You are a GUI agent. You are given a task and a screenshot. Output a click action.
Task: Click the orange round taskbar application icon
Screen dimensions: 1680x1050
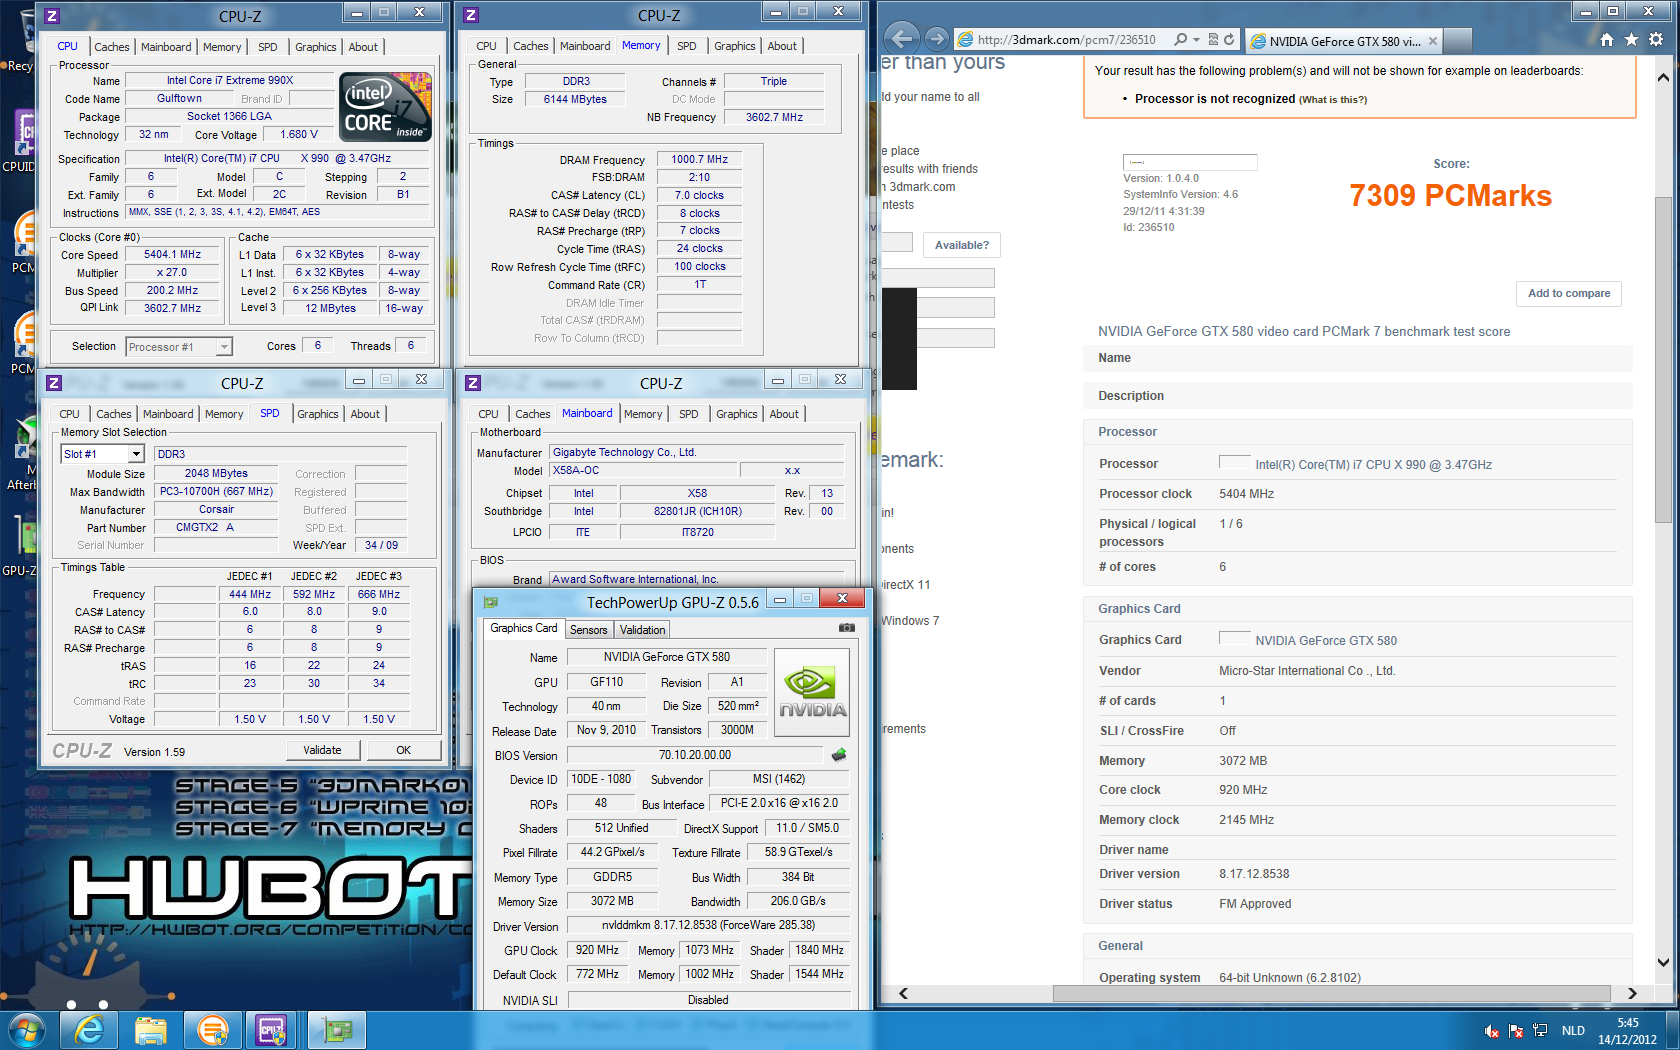point(212,1030)
